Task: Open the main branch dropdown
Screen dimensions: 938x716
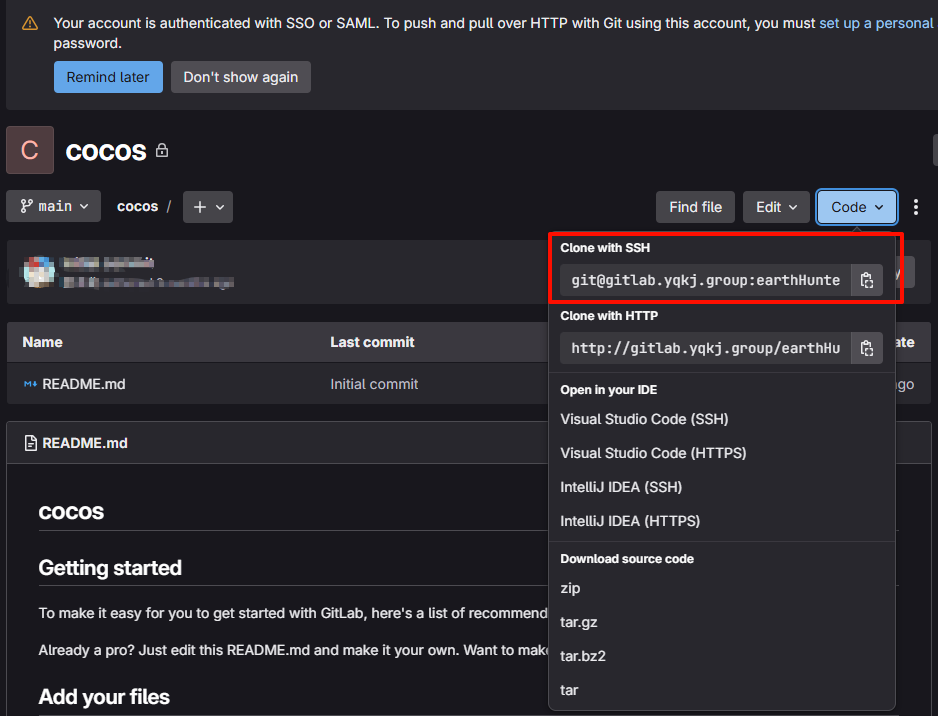Action: (x=53, y=206)
